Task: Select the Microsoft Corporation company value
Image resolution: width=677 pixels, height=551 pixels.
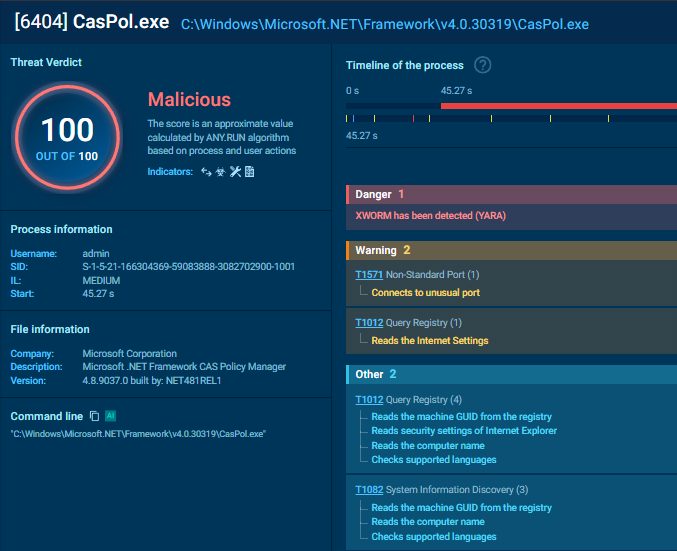Action: coord(130,353)
